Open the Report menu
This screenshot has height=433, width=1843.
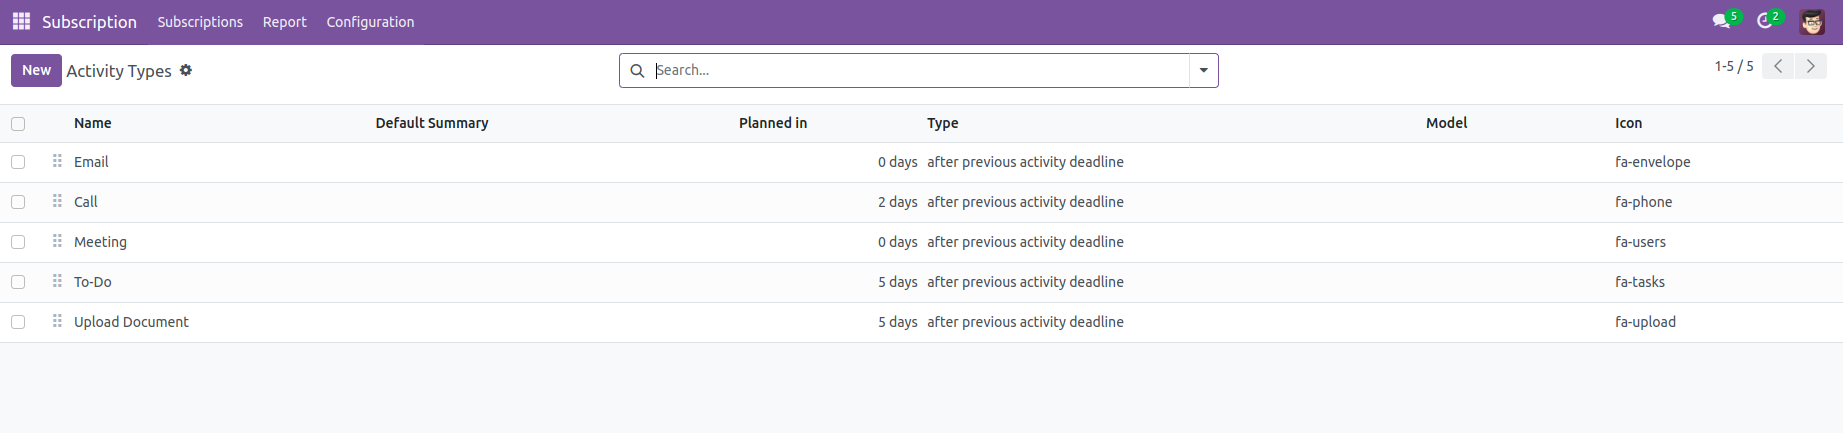coord(284,22)
